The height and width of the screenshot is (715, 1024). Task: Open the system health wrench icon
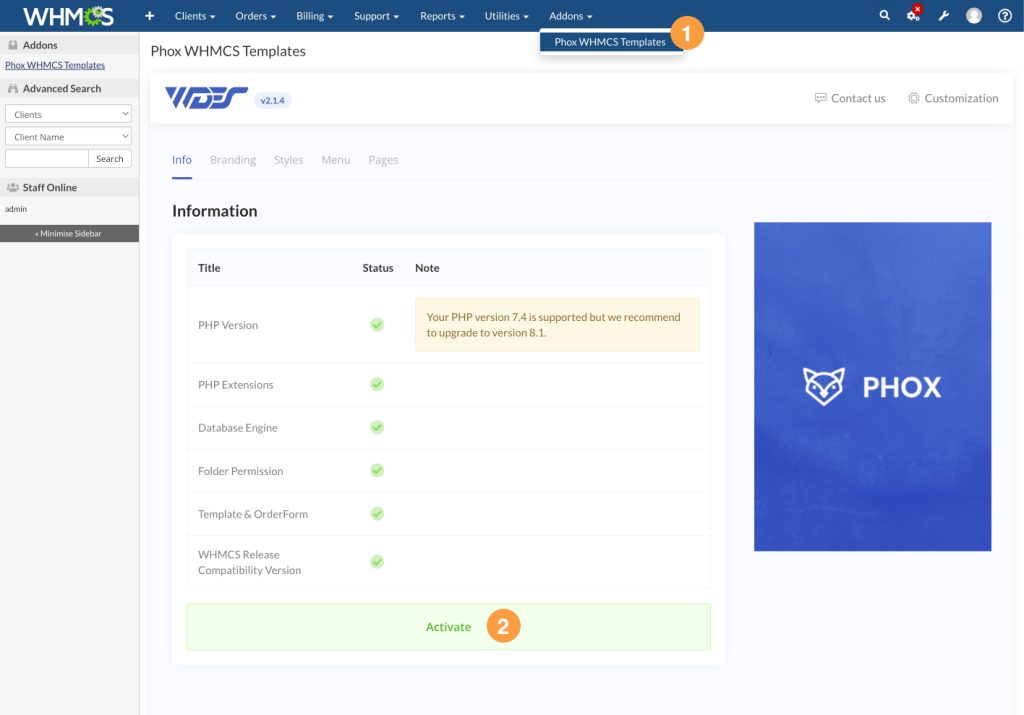tap(944, 15)
